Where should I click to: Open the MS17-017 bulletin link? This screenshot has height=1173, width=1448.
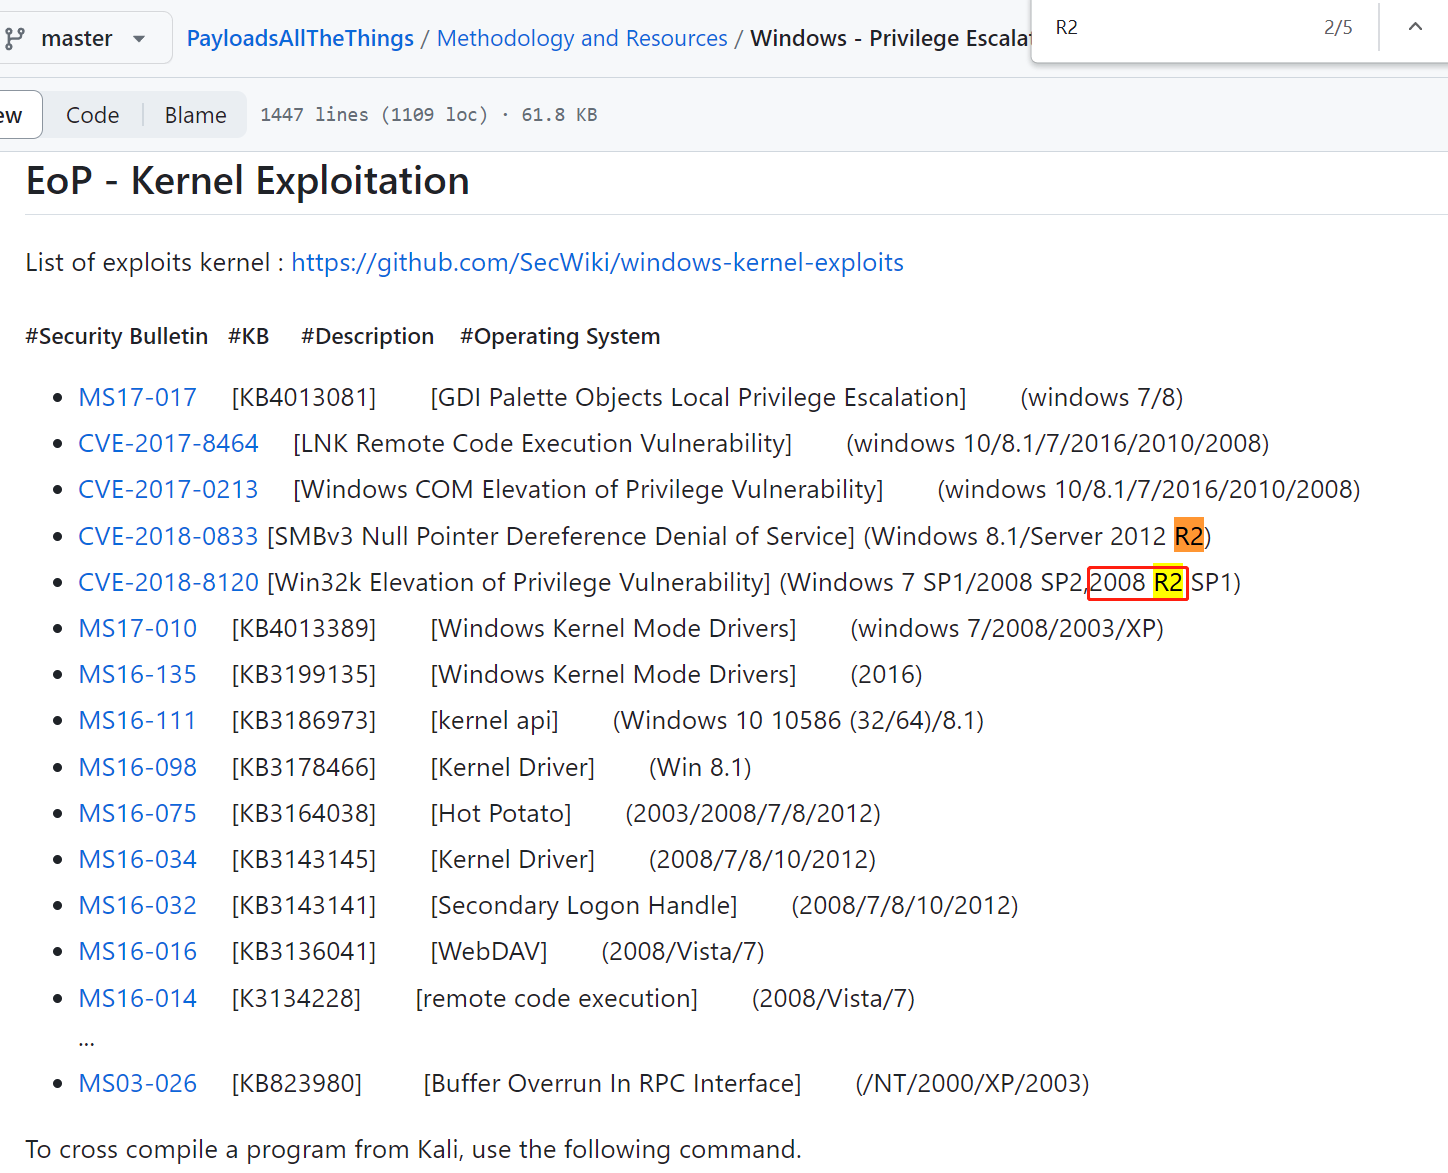pos(137,397)
